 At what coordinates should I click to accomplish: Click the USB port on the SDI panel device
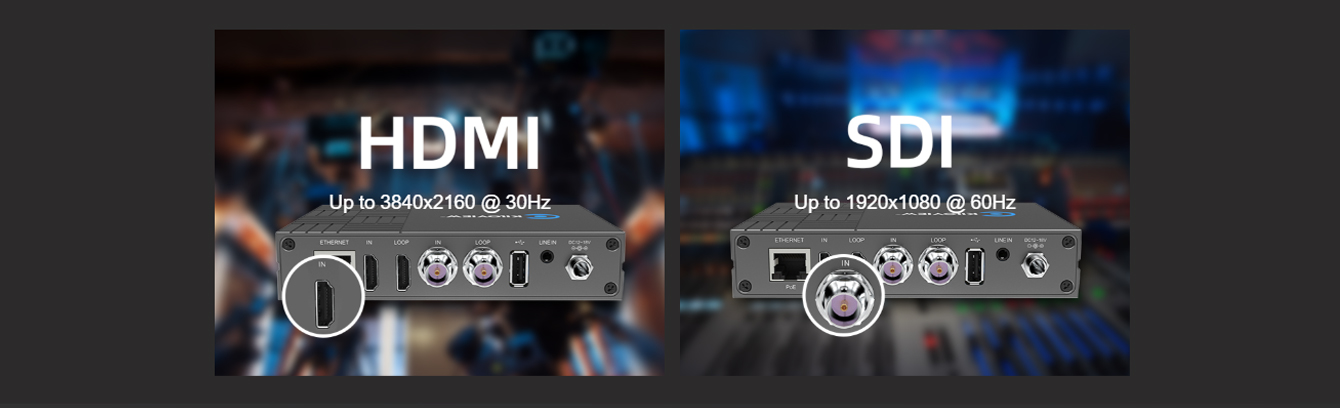[x=974, y=266]
